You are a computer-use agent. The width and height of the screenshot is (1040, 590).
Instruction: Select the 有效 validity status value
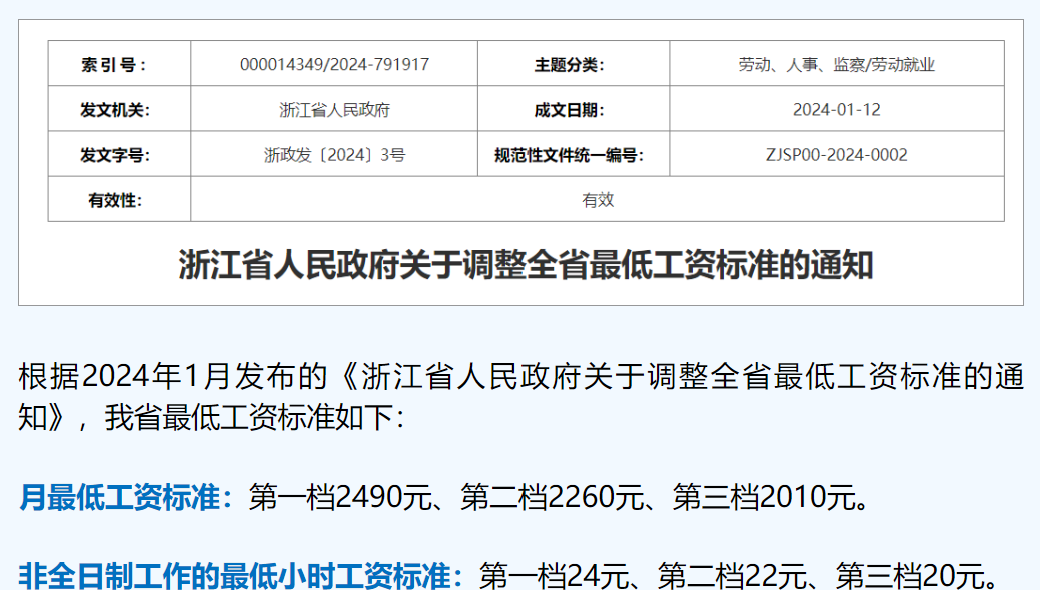point(598,200)
